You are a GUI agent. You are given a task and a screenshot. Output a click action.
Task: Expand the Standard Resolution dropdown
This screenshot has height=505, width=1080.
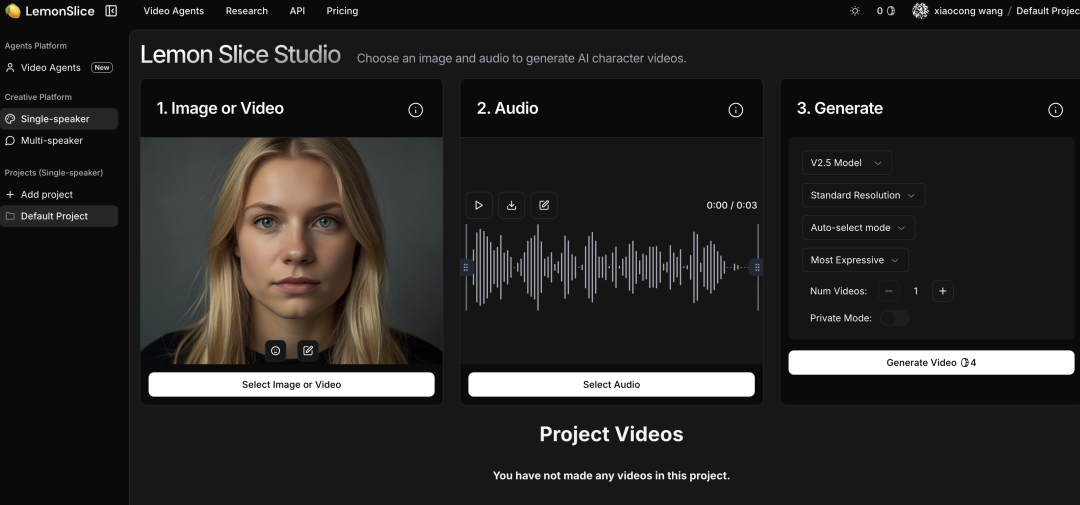[862, 195]
